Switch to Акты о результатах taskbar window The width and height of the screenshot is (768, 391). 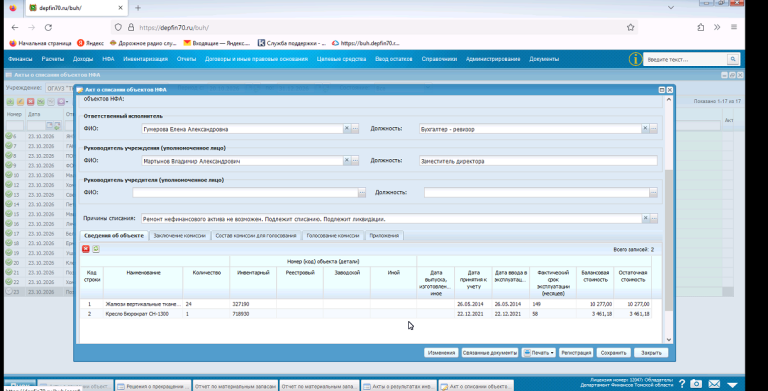(398, 386)
